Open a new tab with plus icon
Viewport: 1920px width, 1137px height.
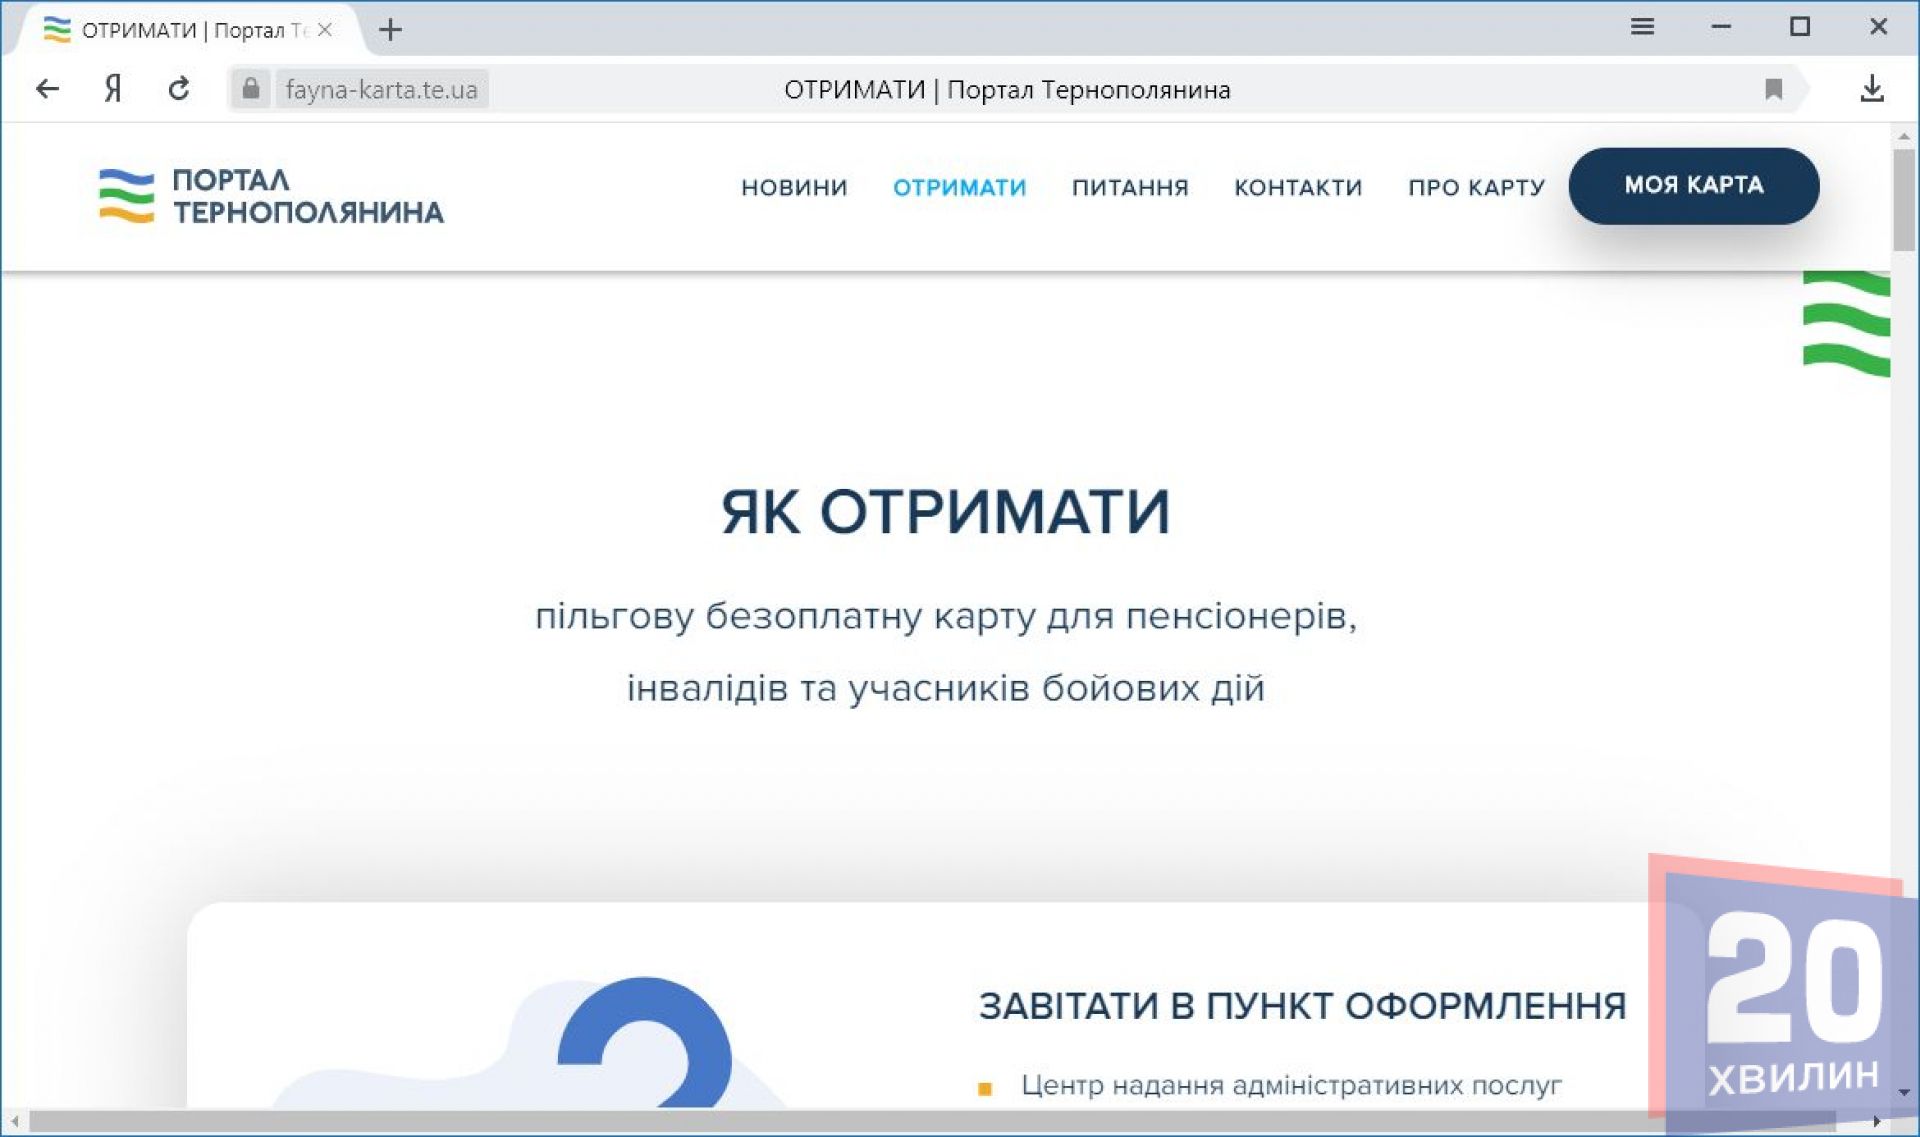pyautogui.click(x=390, y=30)
